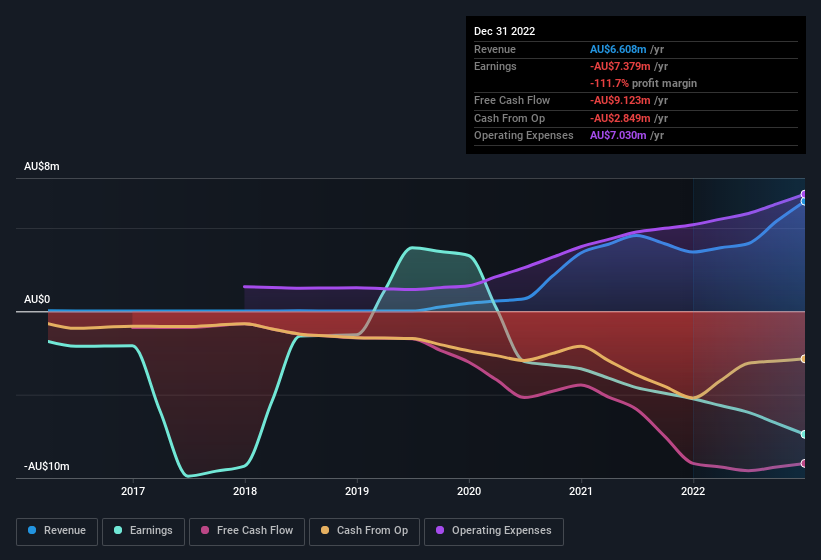Click the 2020 x-axis label
The height and width of the screenshot is (560, 821).
click(469, 491)
